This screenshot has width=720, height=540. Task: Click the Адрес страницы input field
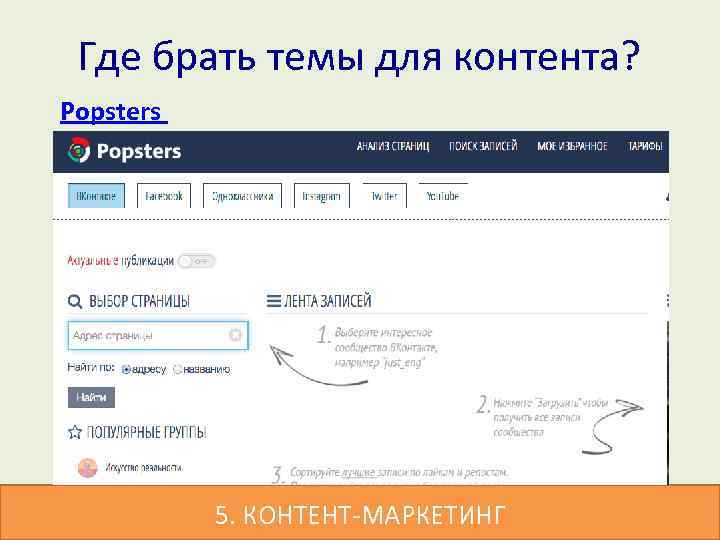[x=158, y=336]
